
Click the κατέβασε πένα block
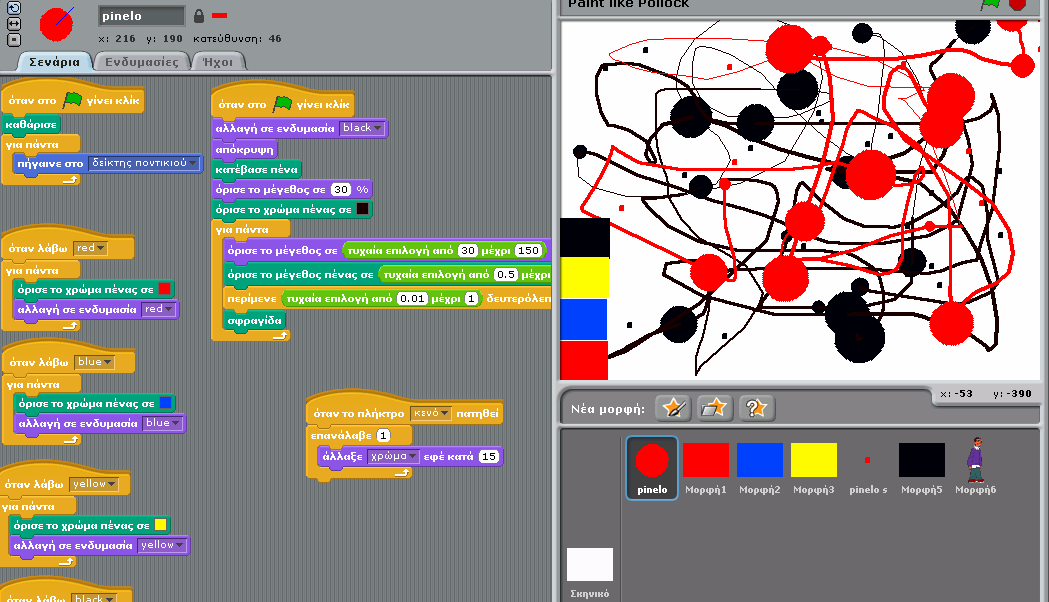(x=257, y=169)
